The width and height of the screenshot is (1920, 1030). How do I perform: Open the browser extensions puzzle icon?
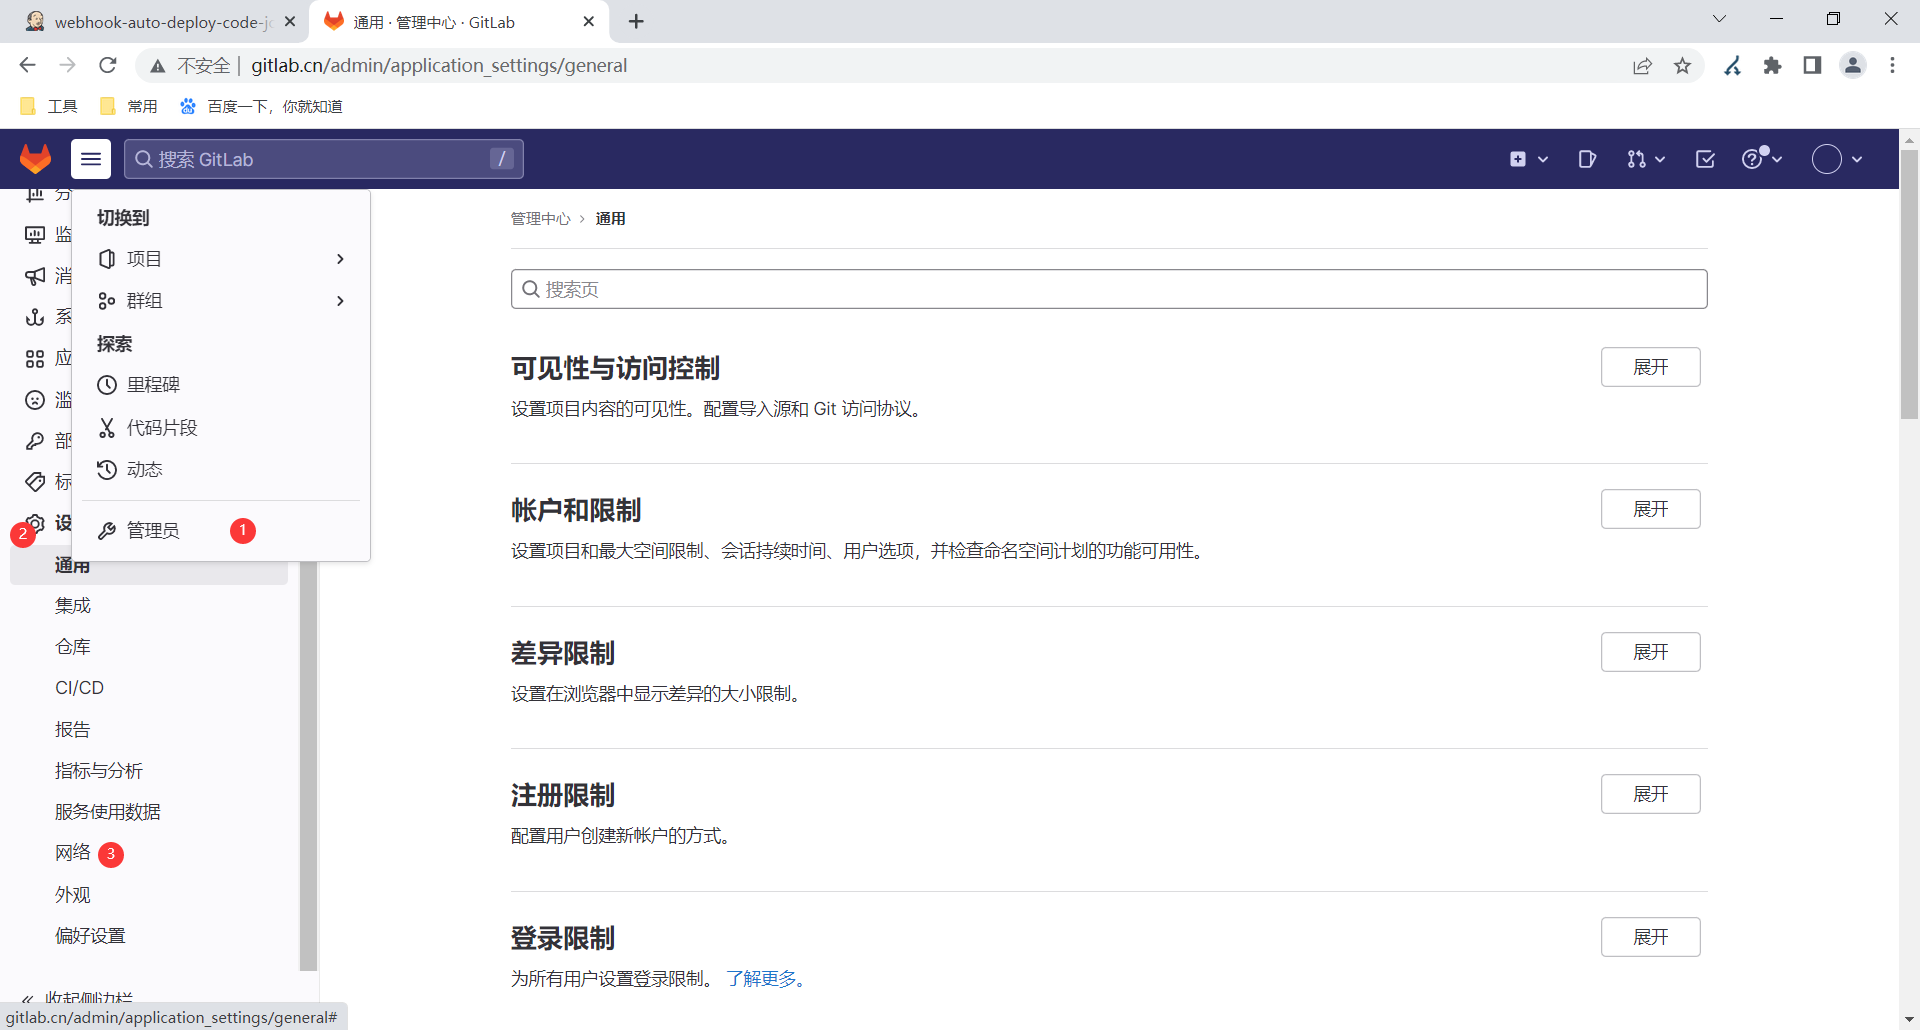(1772, 66)
